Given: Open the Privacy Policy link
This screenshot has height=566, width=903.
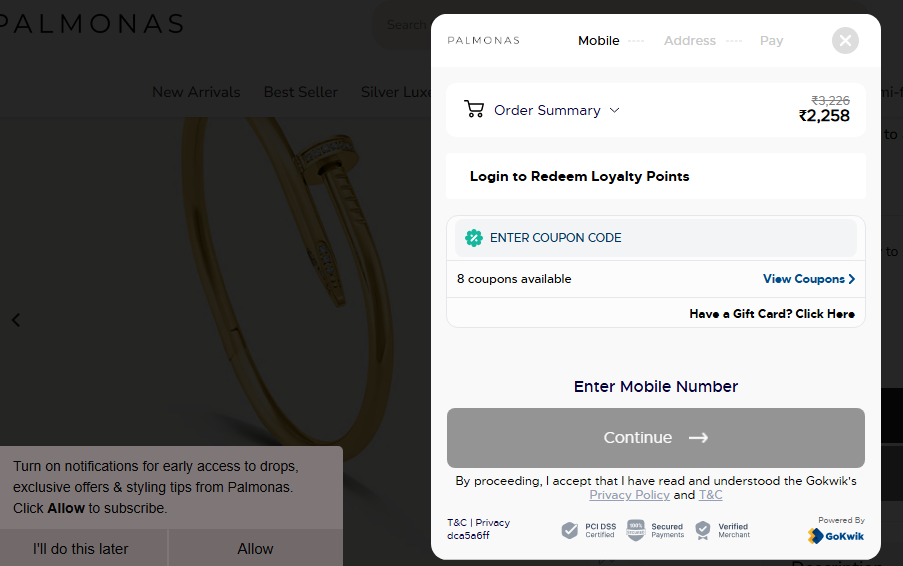Looking at the screenshot, I should (x=629, y=495).
